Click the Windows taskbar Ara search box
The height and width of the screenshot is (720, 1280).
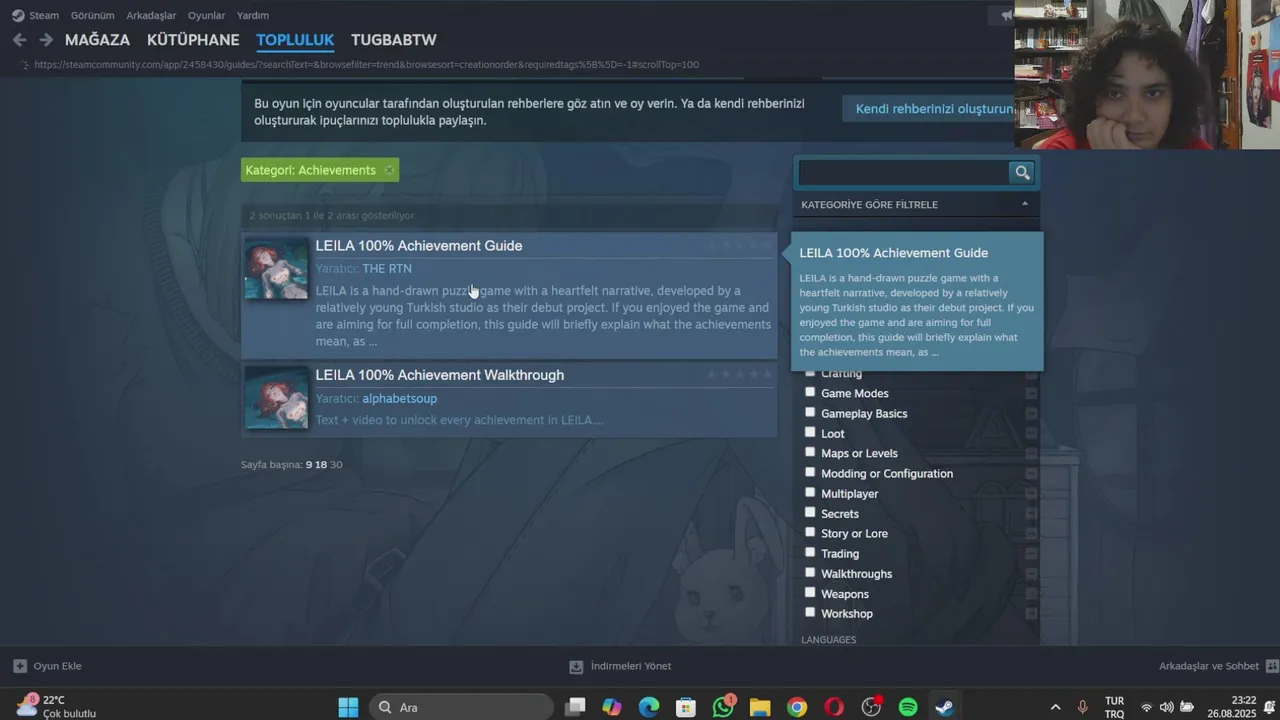tap(461, 707)
